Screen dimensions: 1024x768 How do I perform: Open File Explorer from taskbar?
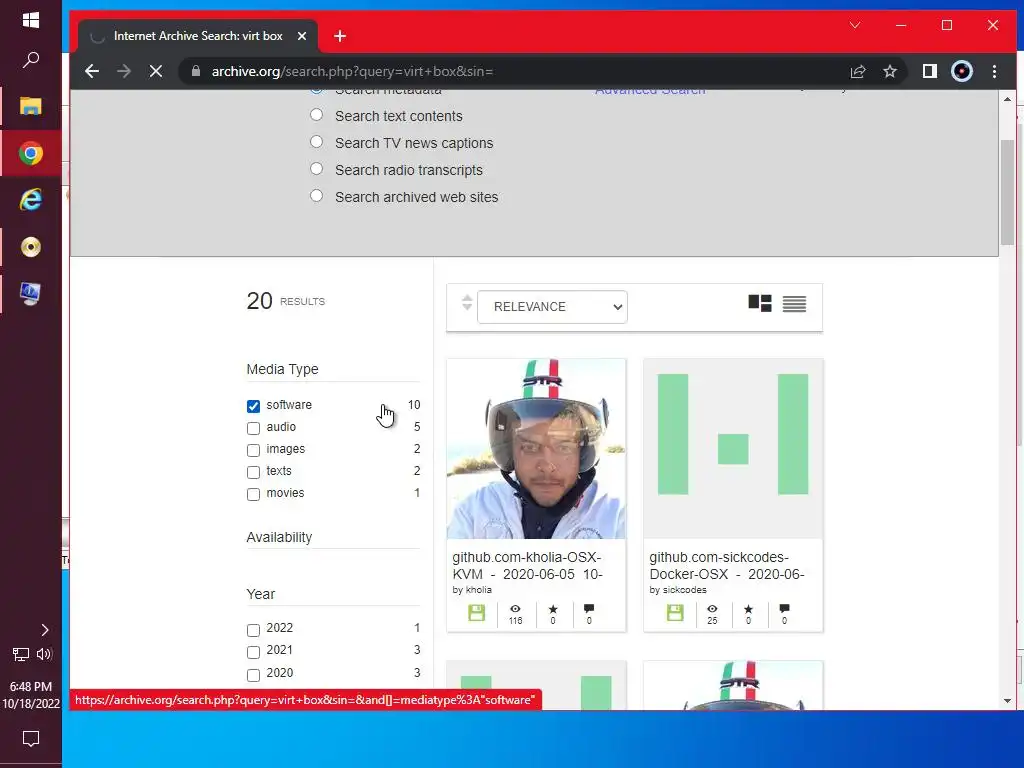click(31, 106)
